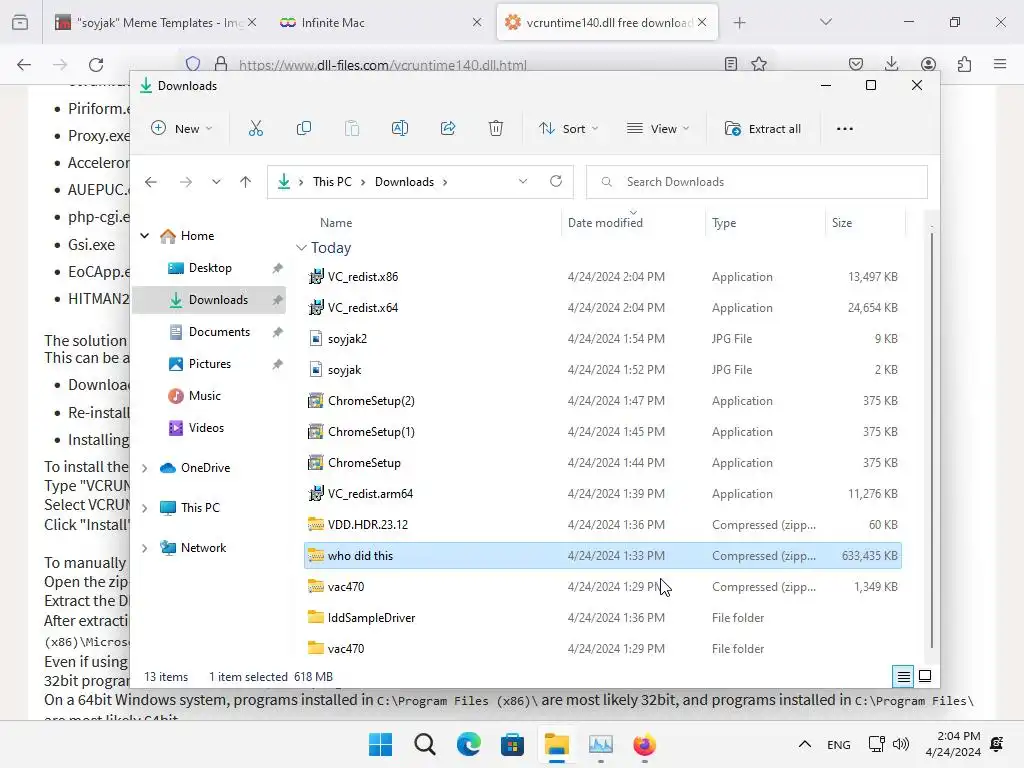Sort by Name column header
1024x768 pixels.
(x=336, y=223)
